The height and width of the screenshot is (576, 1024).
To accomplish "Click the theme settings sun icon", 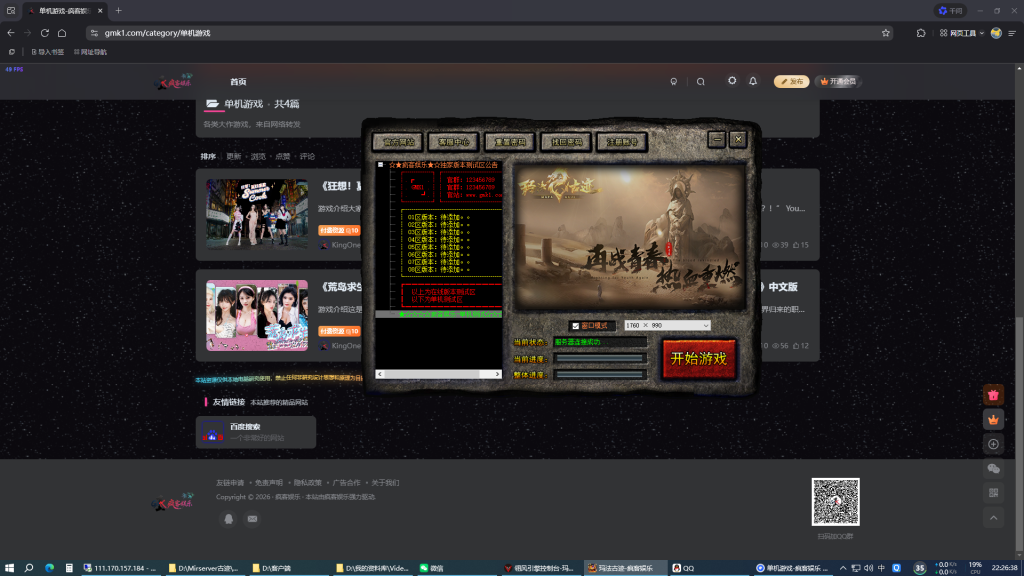I will [x=732, y=81].
